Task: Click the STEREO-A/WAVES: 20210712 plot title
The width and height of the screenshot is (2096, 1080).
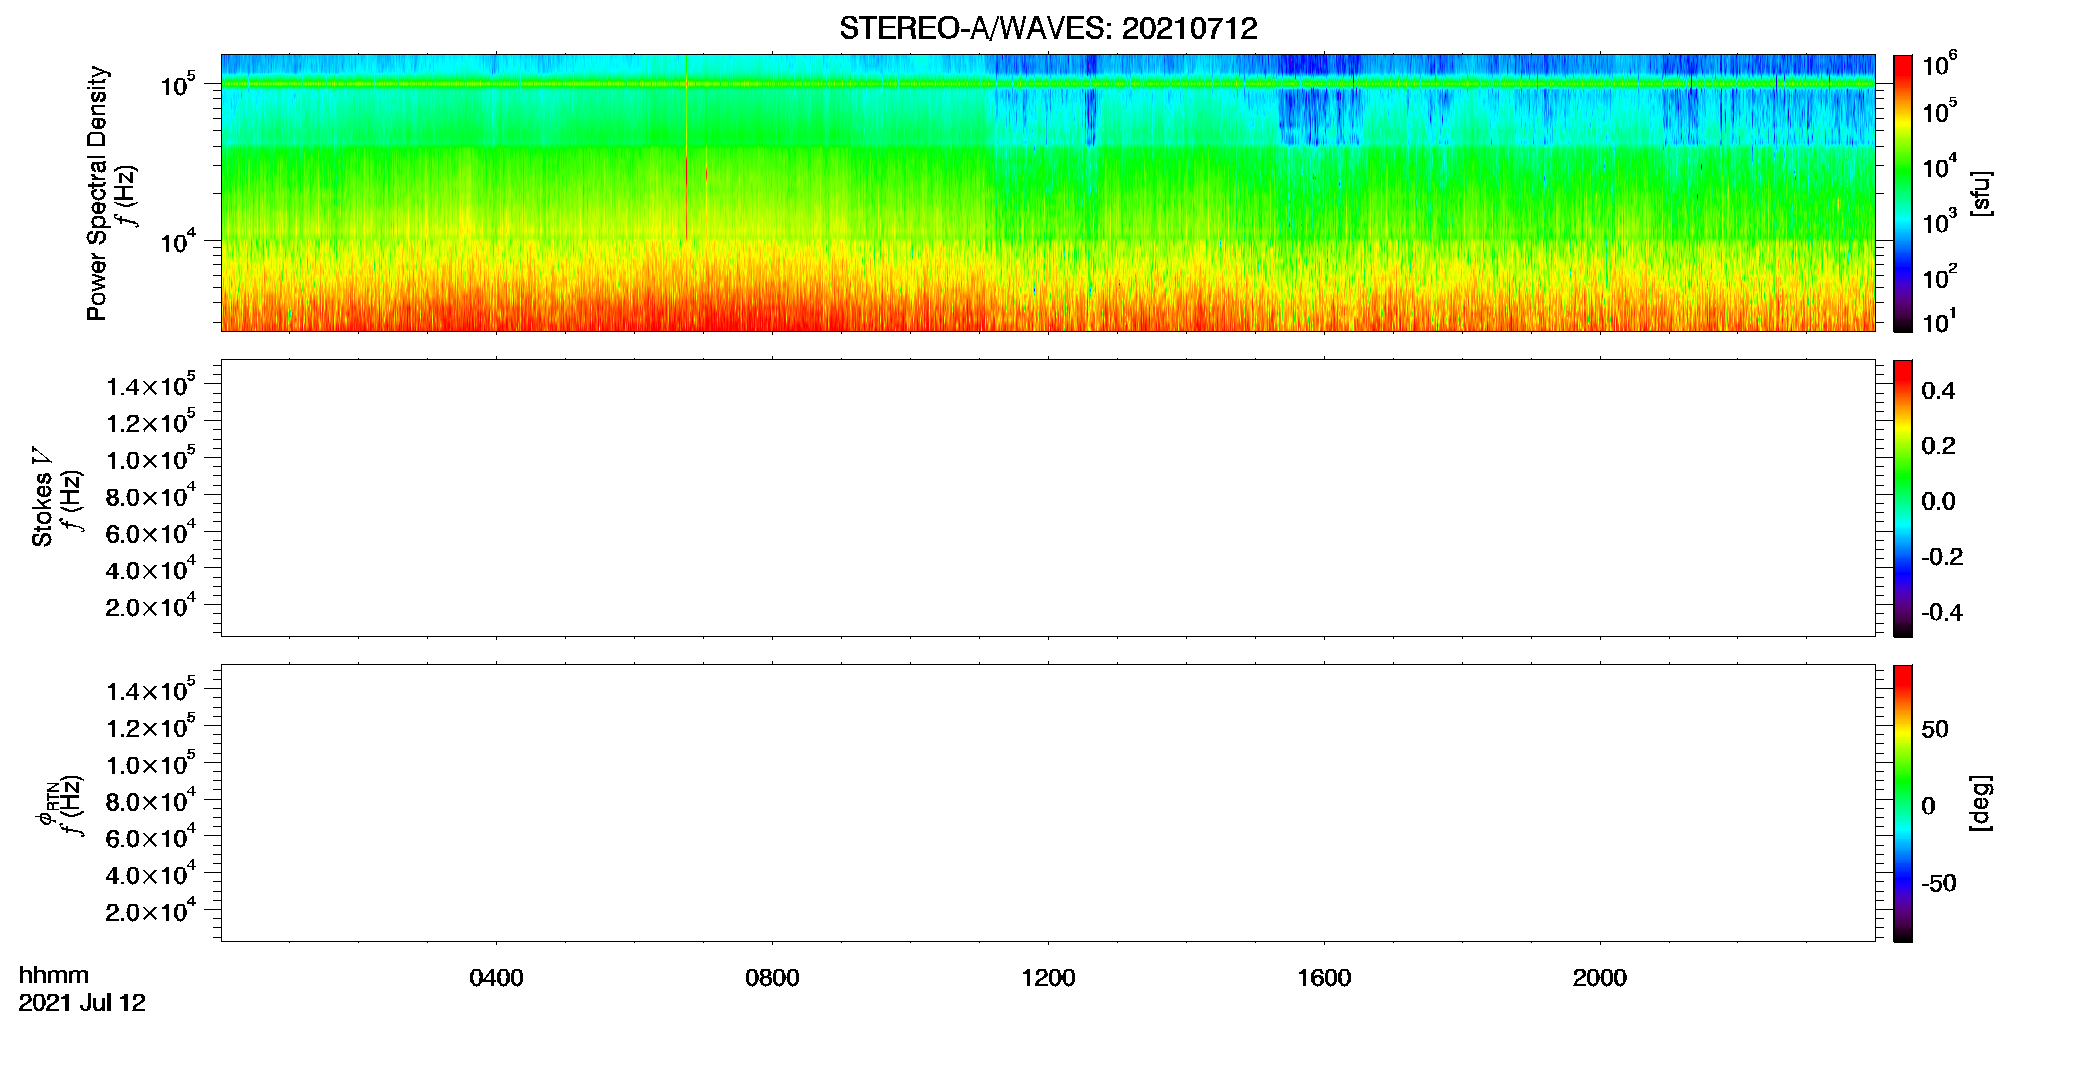Action: pos(1048,29)
